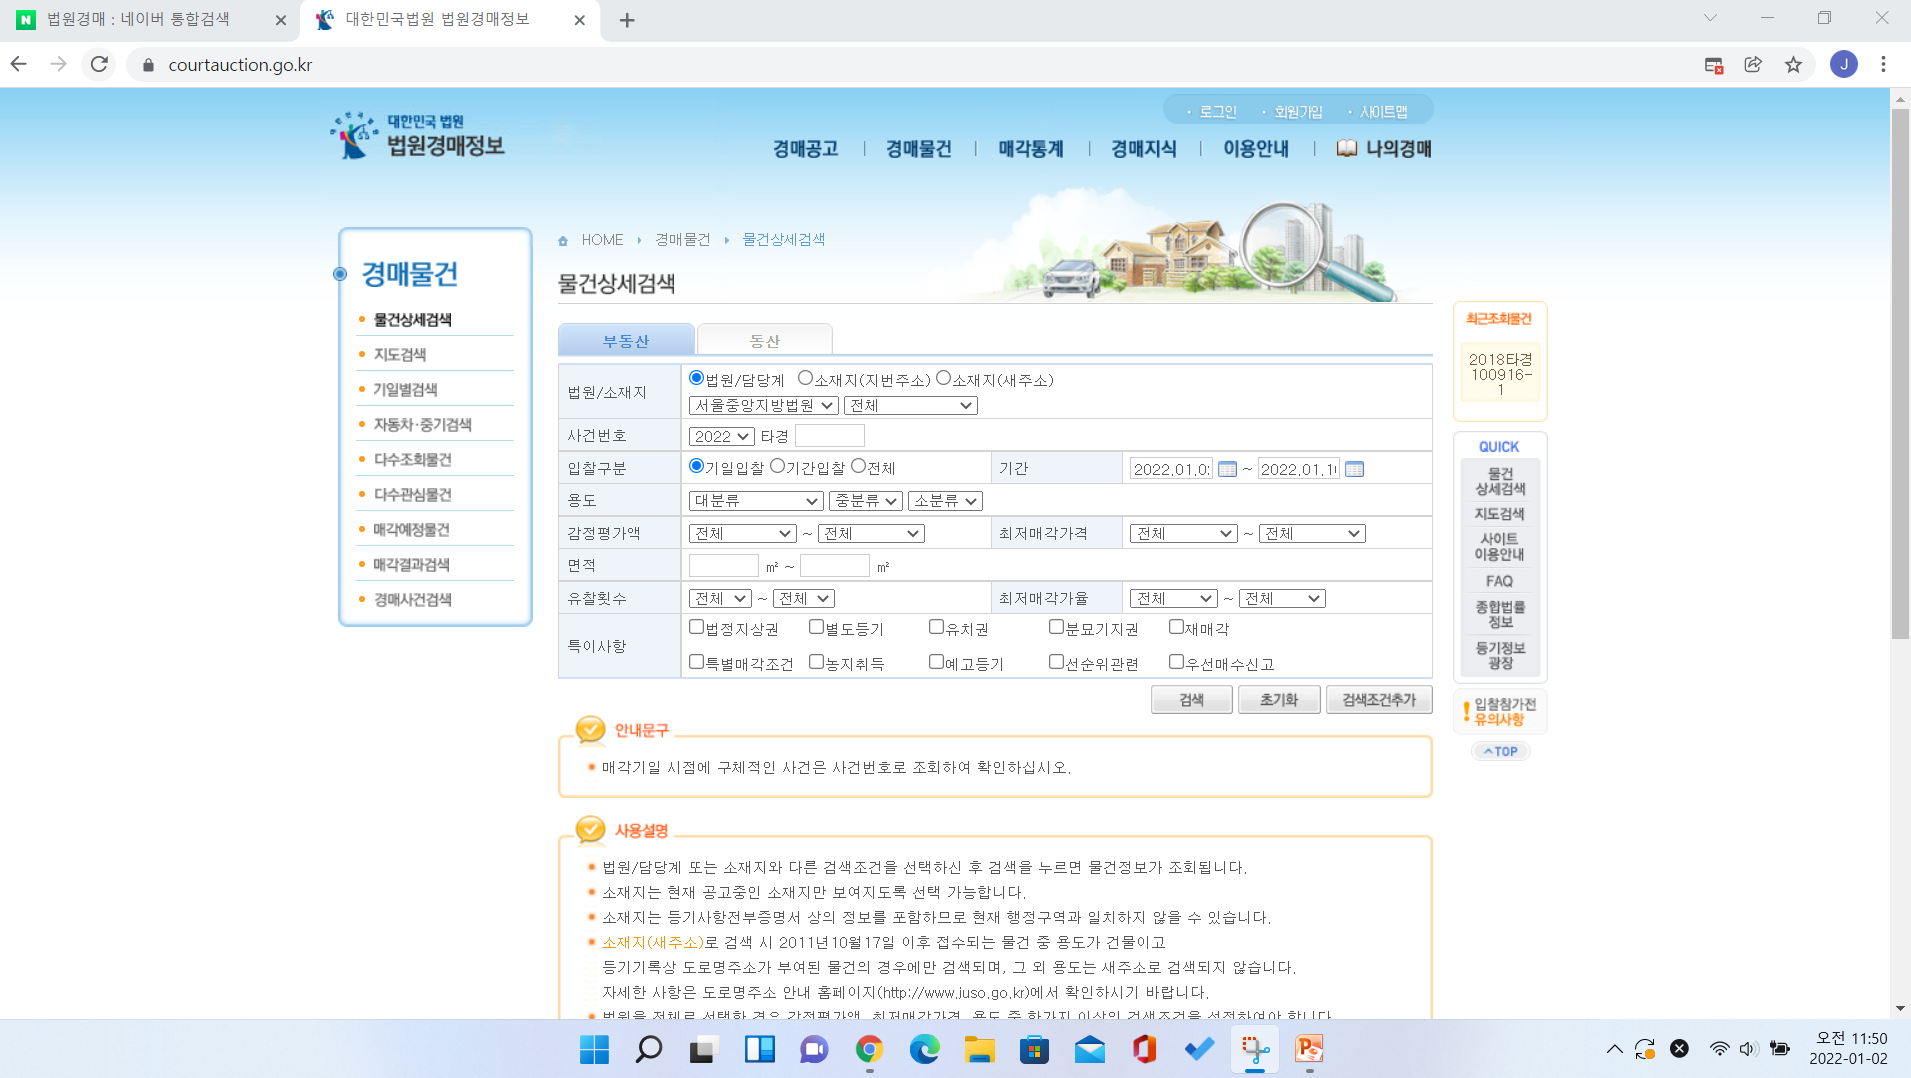Open the start date calendar picker icon

pos(1227,469)
